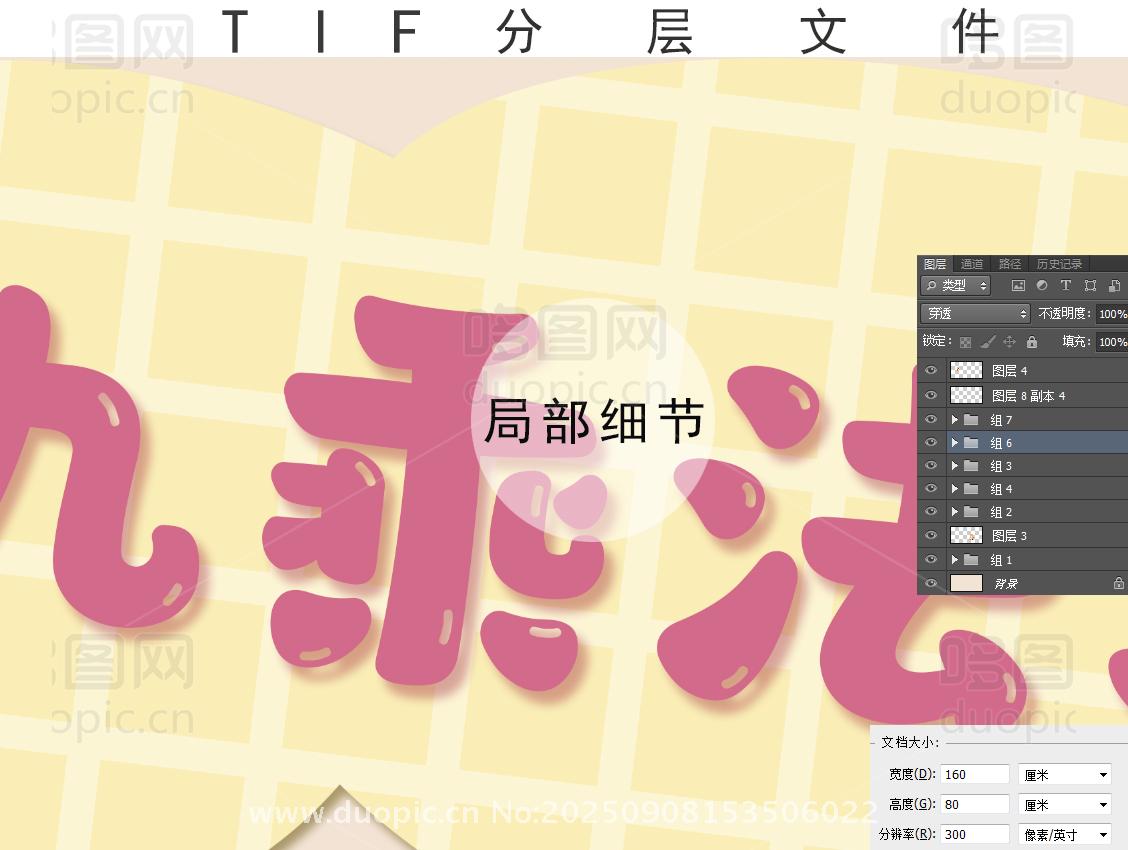1128x850 pixels.
Task: Select layer name 背景
Action: point(1006,584)
